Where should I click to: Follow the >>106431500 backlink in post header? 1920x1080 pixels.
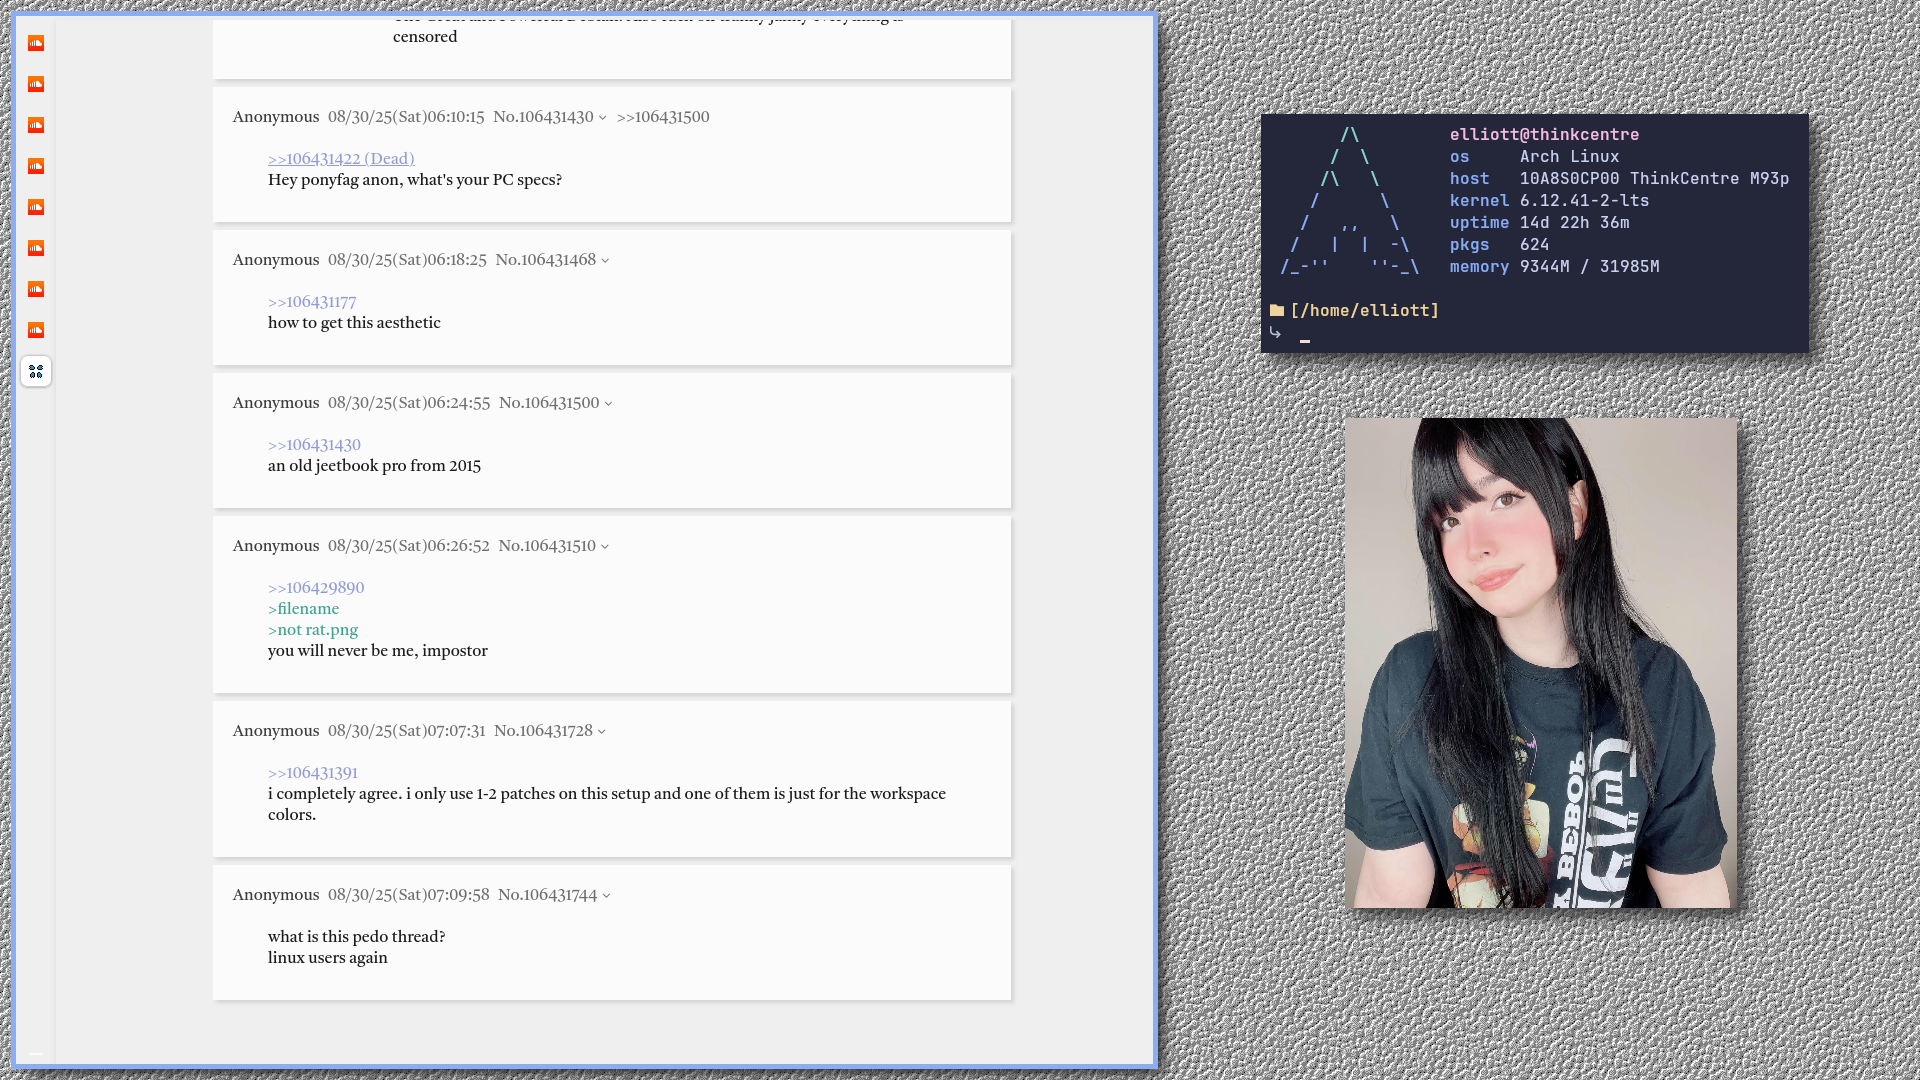point(663,117)
